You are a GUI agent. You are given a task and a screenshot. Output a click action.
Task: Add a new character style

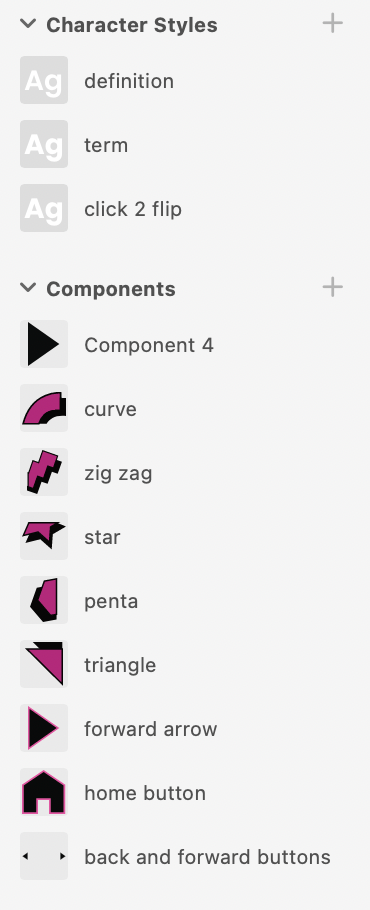(332, 24)
